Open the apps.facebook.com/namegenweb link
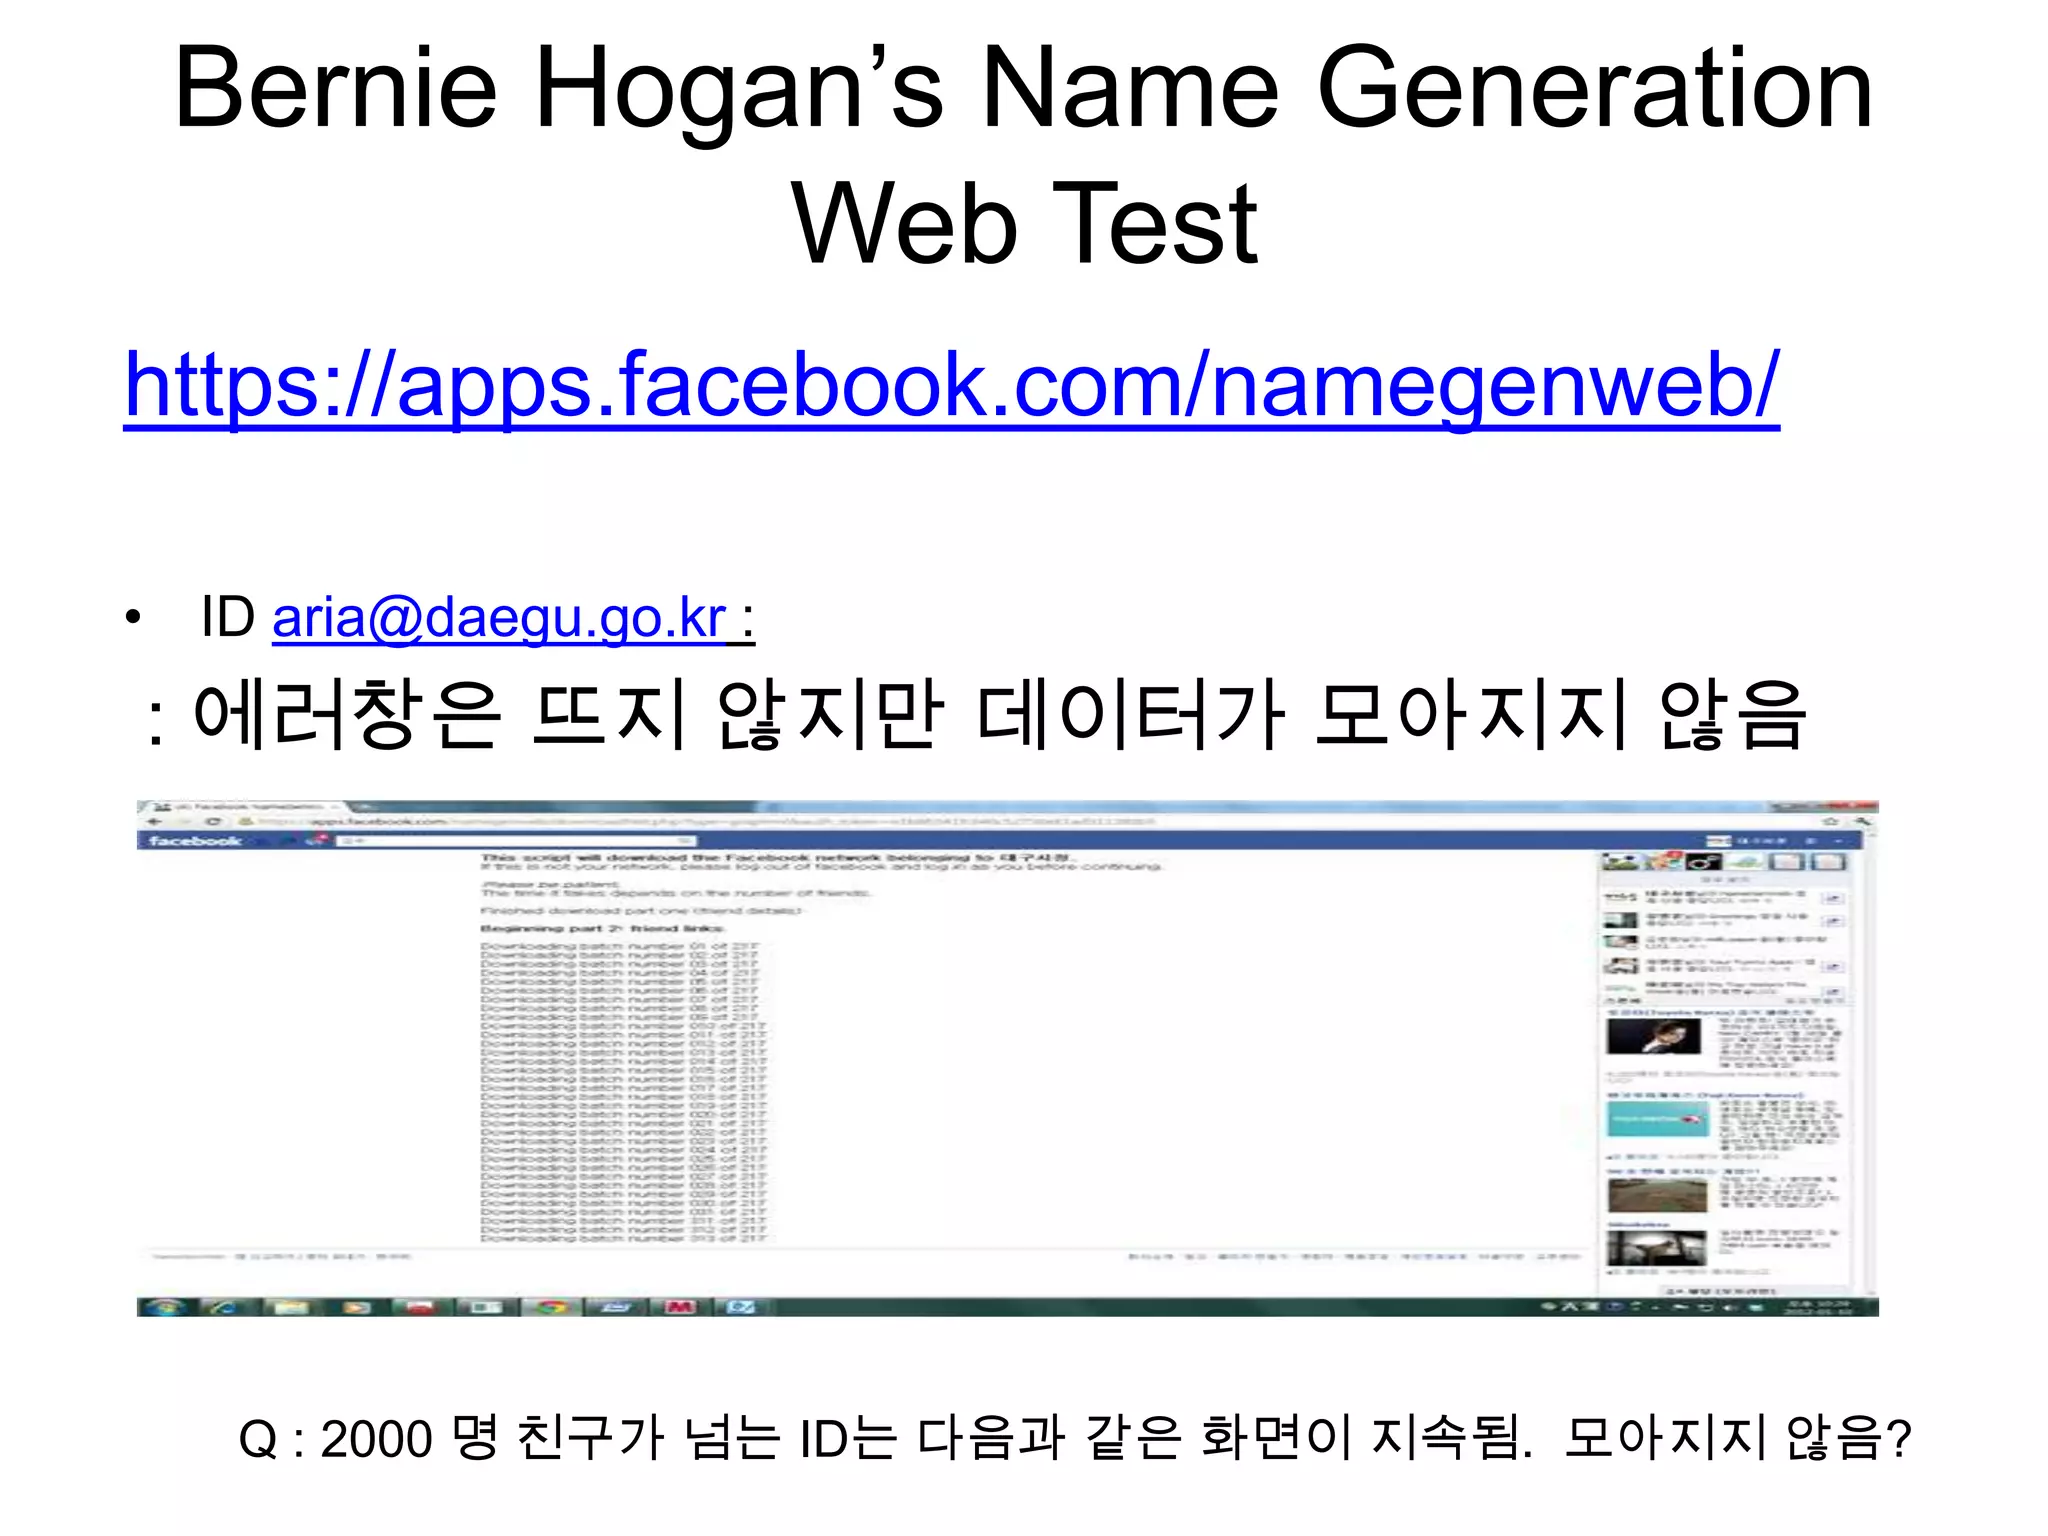This screenshot has height=1536, width=2048. 951,385
